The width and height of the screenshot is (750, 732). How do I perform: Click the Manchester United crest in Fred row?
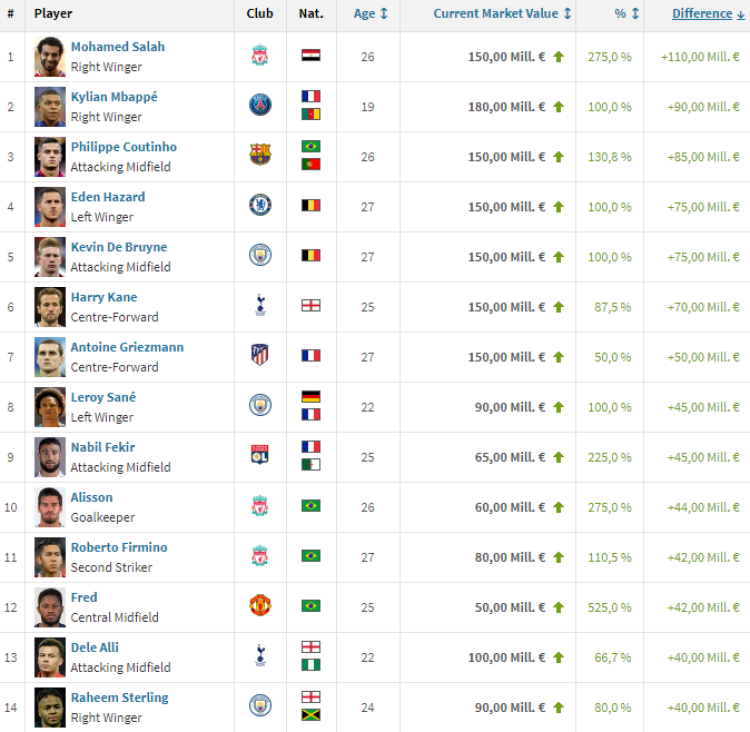260,605
